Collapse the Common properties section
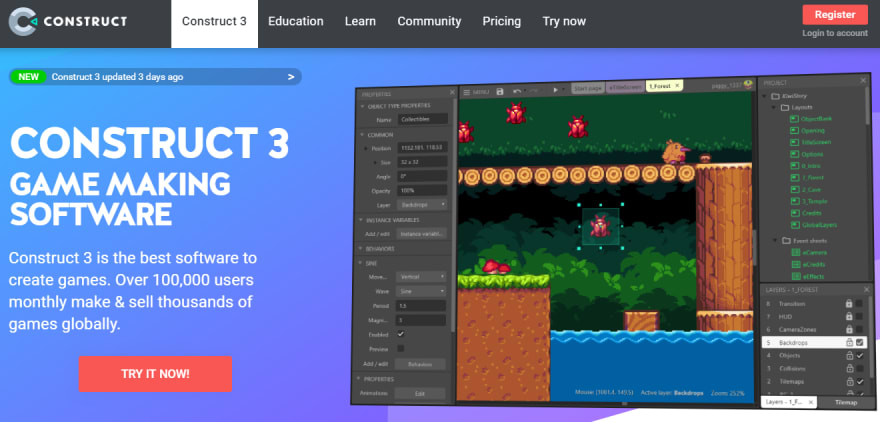The height and width of the screenshot is (422, 880). click(361, 135)
